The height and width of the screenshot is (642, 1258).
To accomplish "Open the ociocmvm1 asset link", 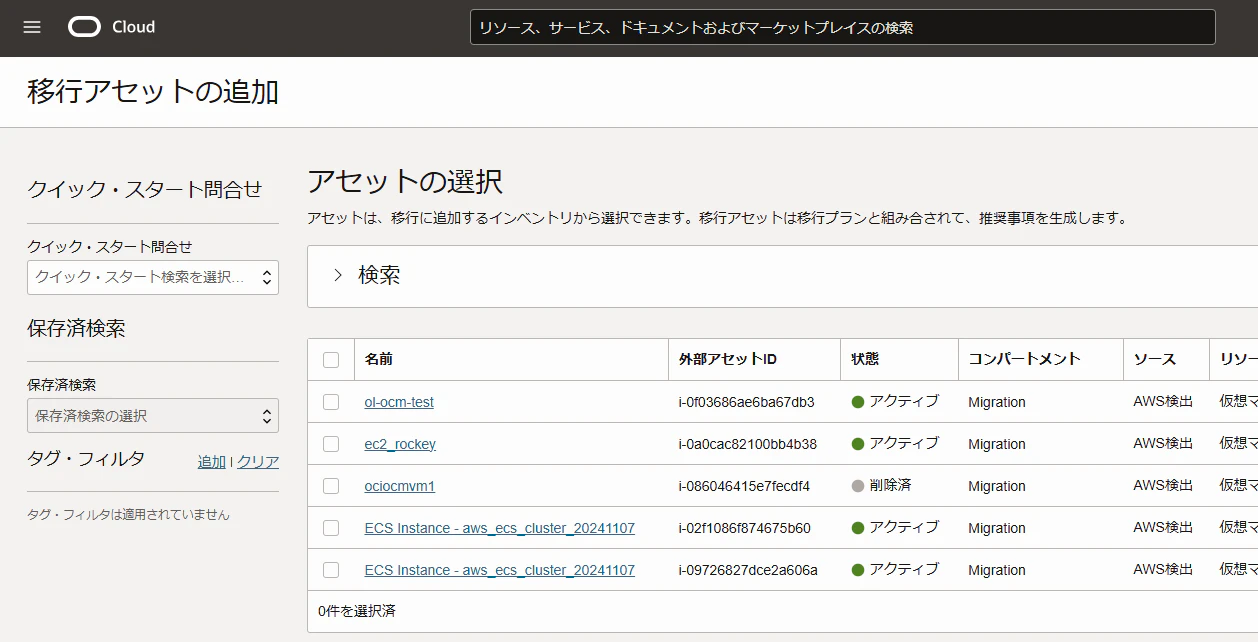I will [400, 486].
